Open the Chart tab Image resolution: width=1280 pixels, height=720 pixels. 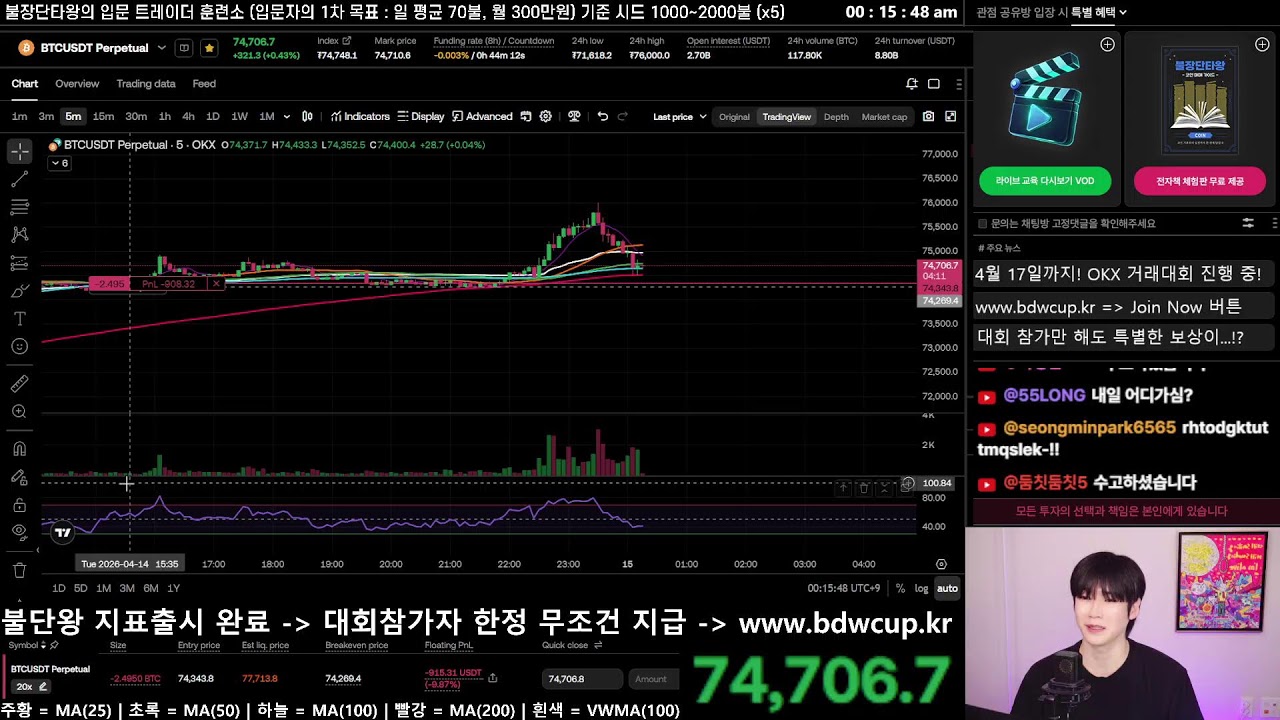25,84
